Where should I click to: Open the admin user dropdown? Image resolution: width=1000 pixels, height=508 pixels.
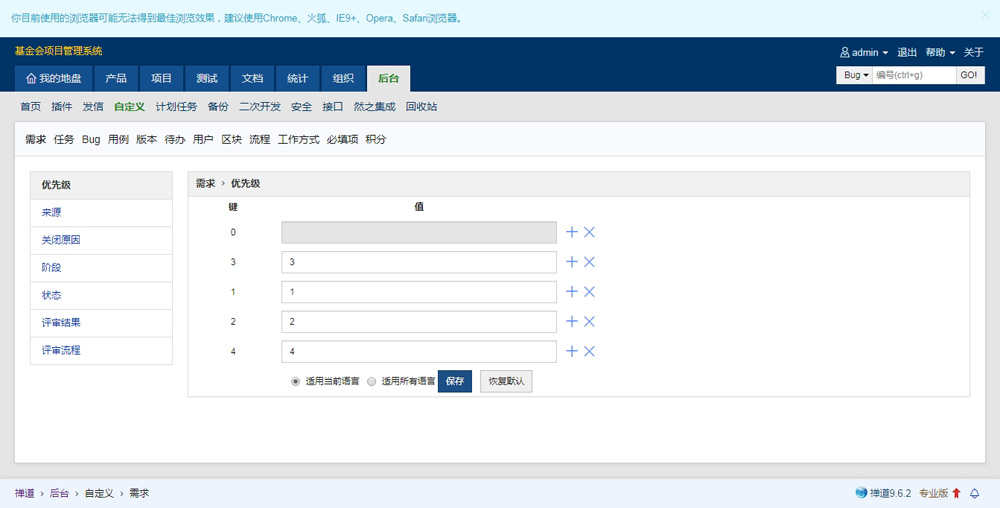864,52
